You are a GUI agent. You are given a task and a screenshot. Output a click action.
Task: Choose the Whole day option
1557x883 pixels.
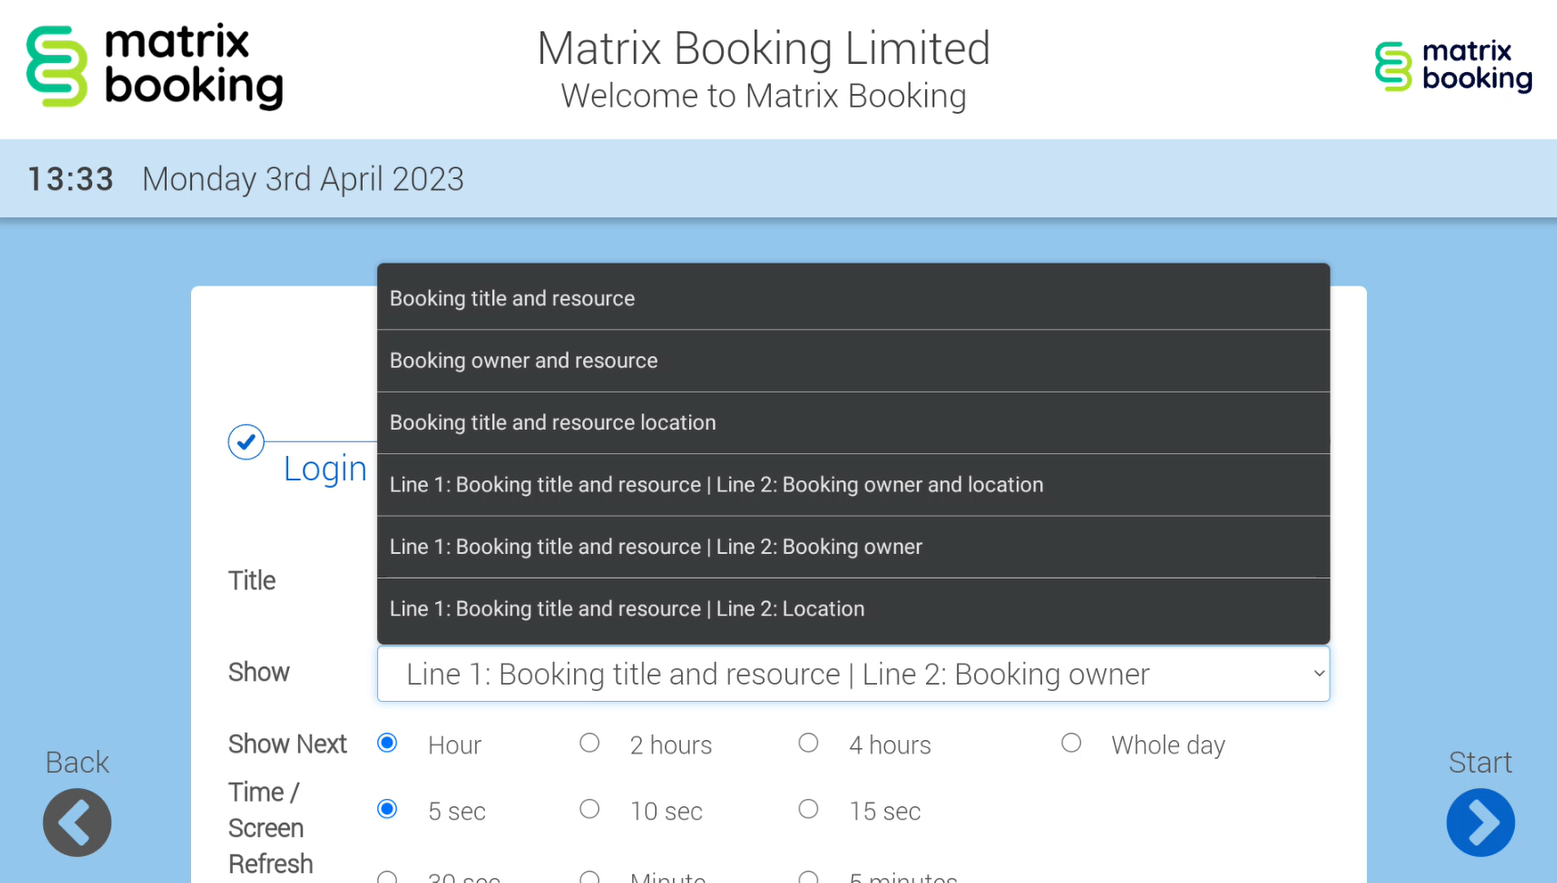[x=1071, y=743]
